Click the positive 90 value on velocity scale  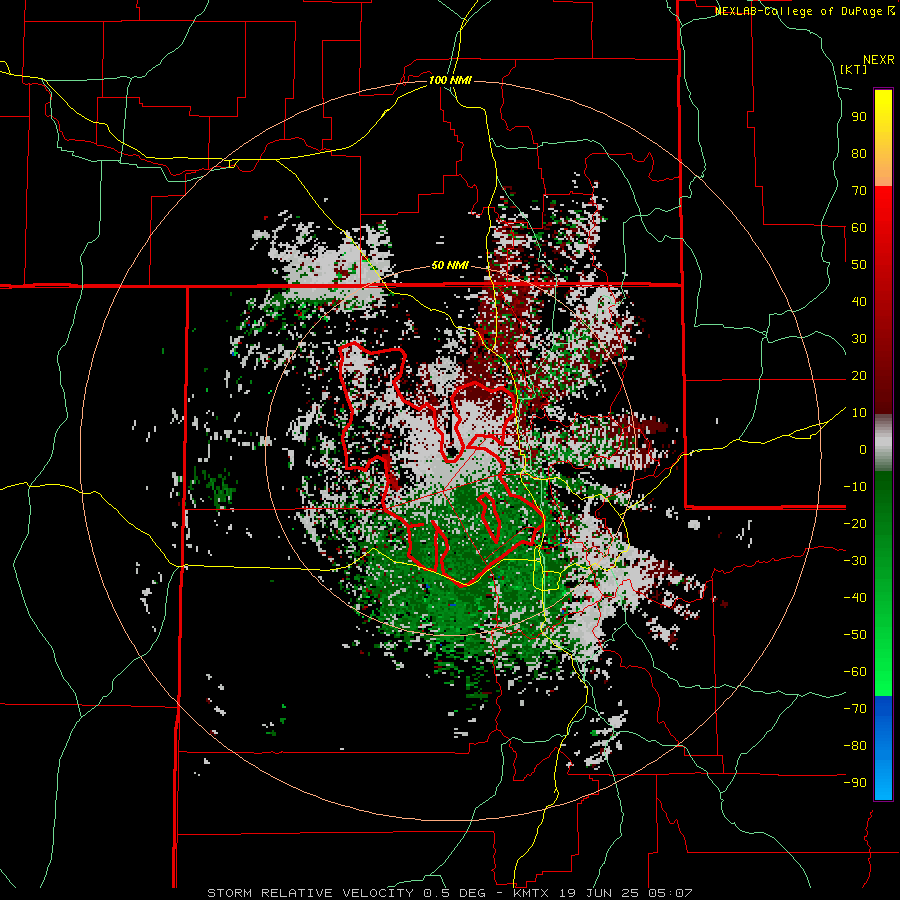859,117
